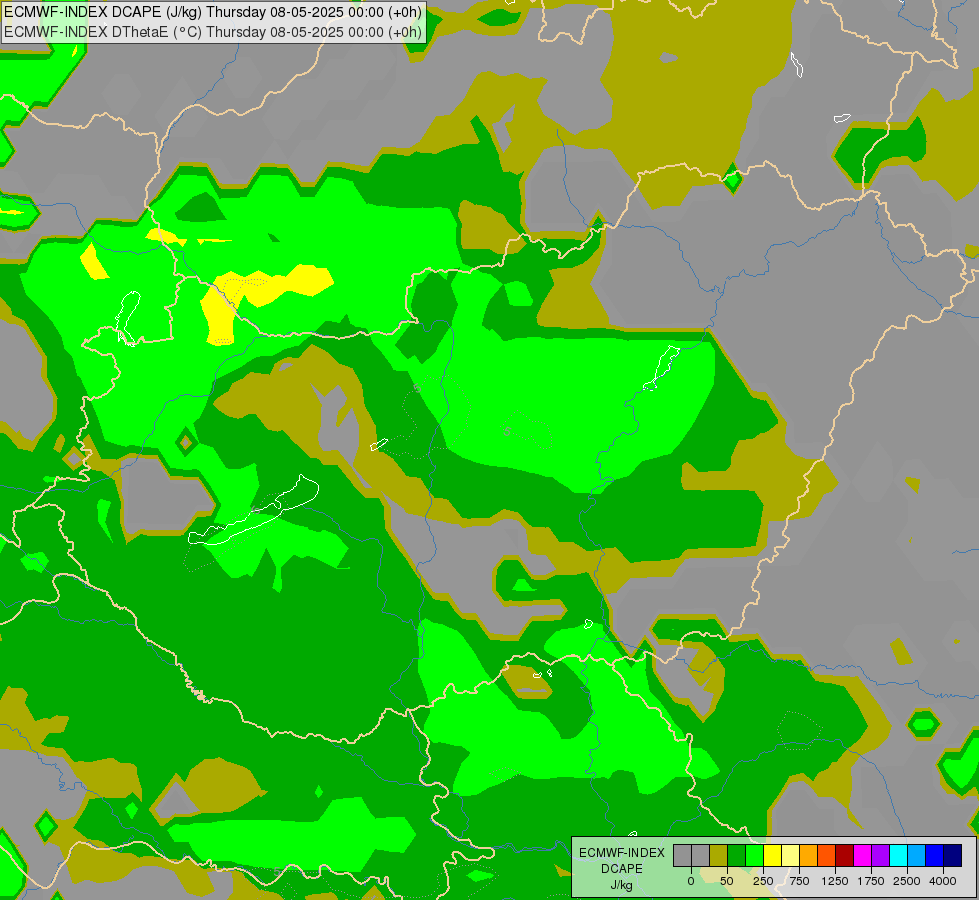Click the DThetaE (°C) title line

(213, 32)
